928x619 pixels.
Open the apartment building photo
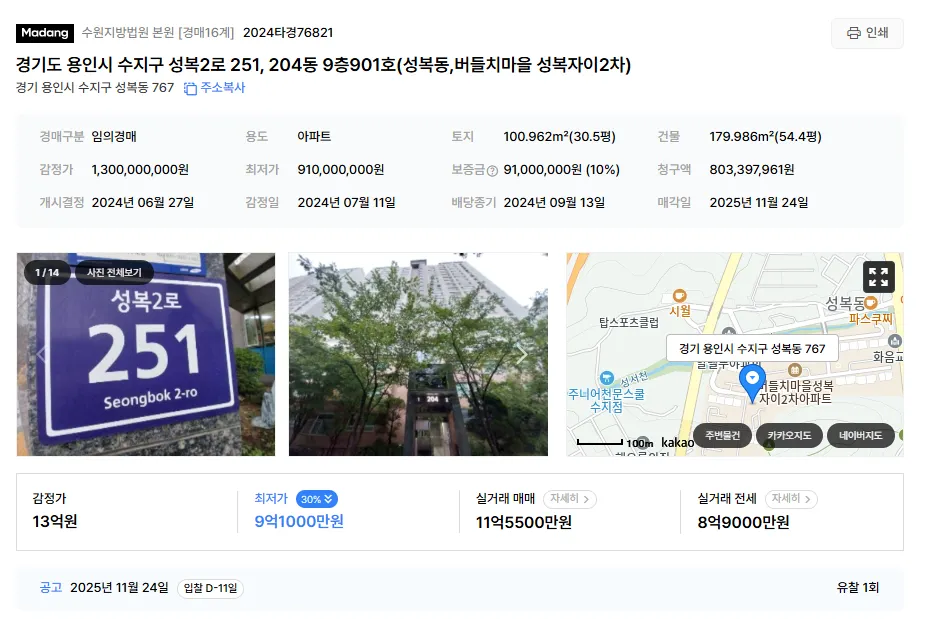pos(418,354)
